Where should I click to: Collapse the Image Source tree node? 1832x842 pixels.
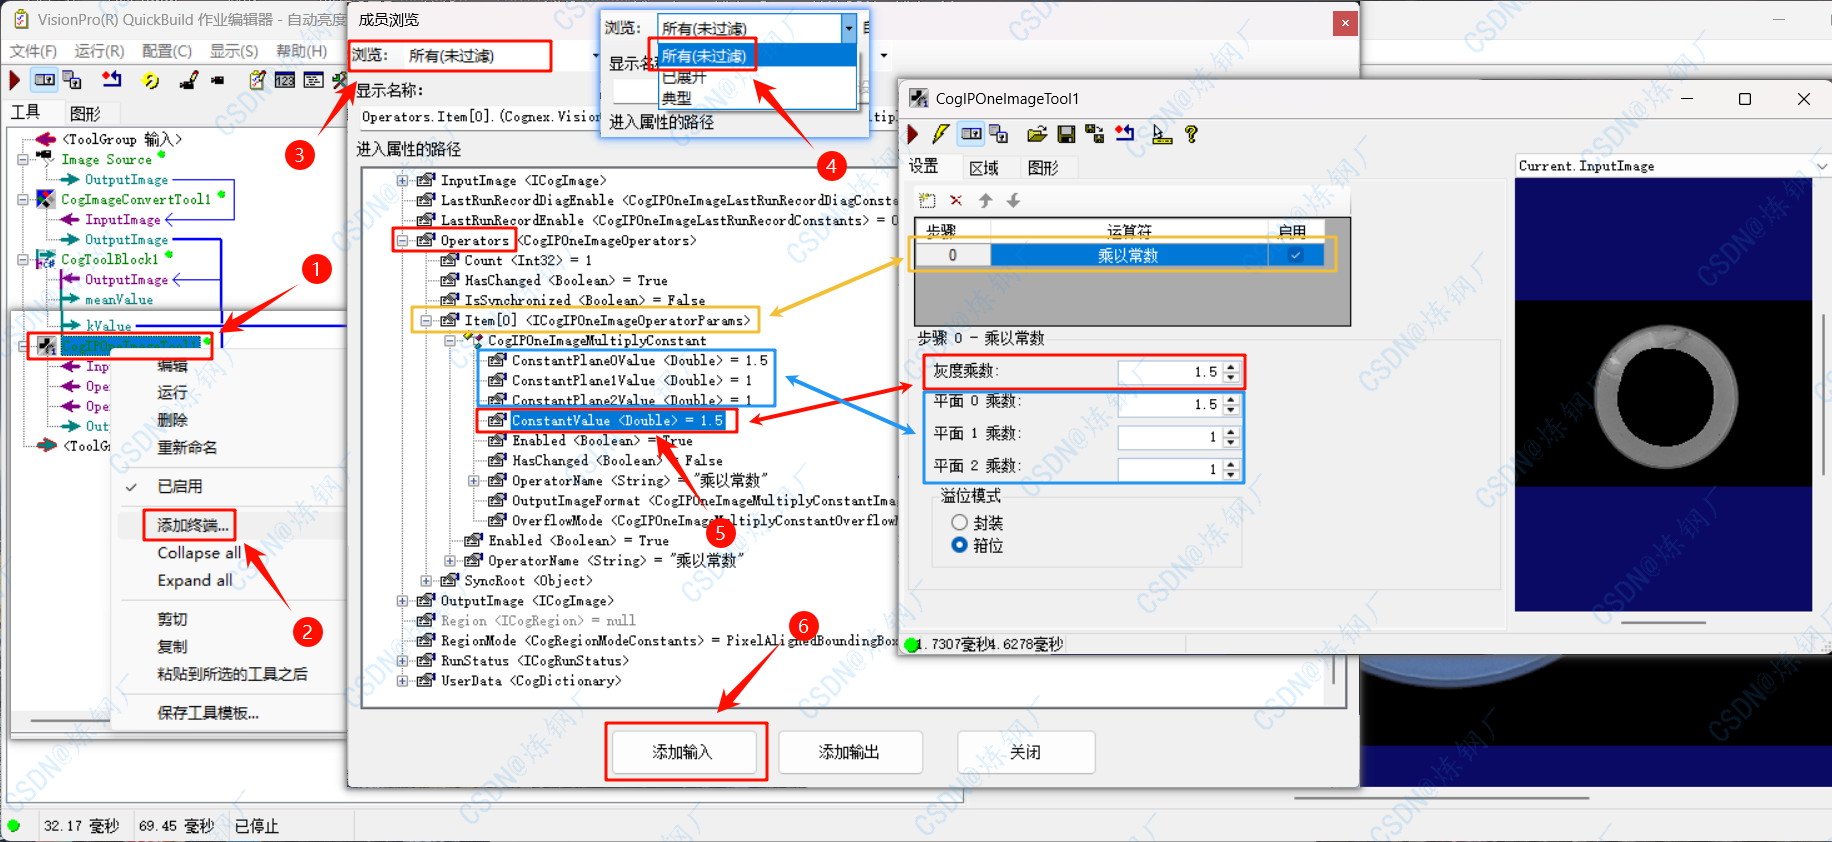click(23, 160)
